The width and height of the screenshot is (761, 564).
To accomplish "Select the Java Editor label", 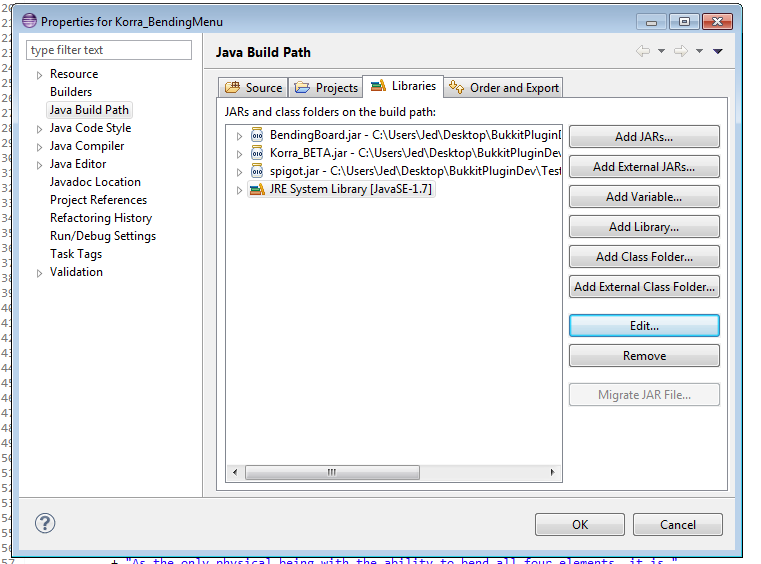I will [78, 164].
